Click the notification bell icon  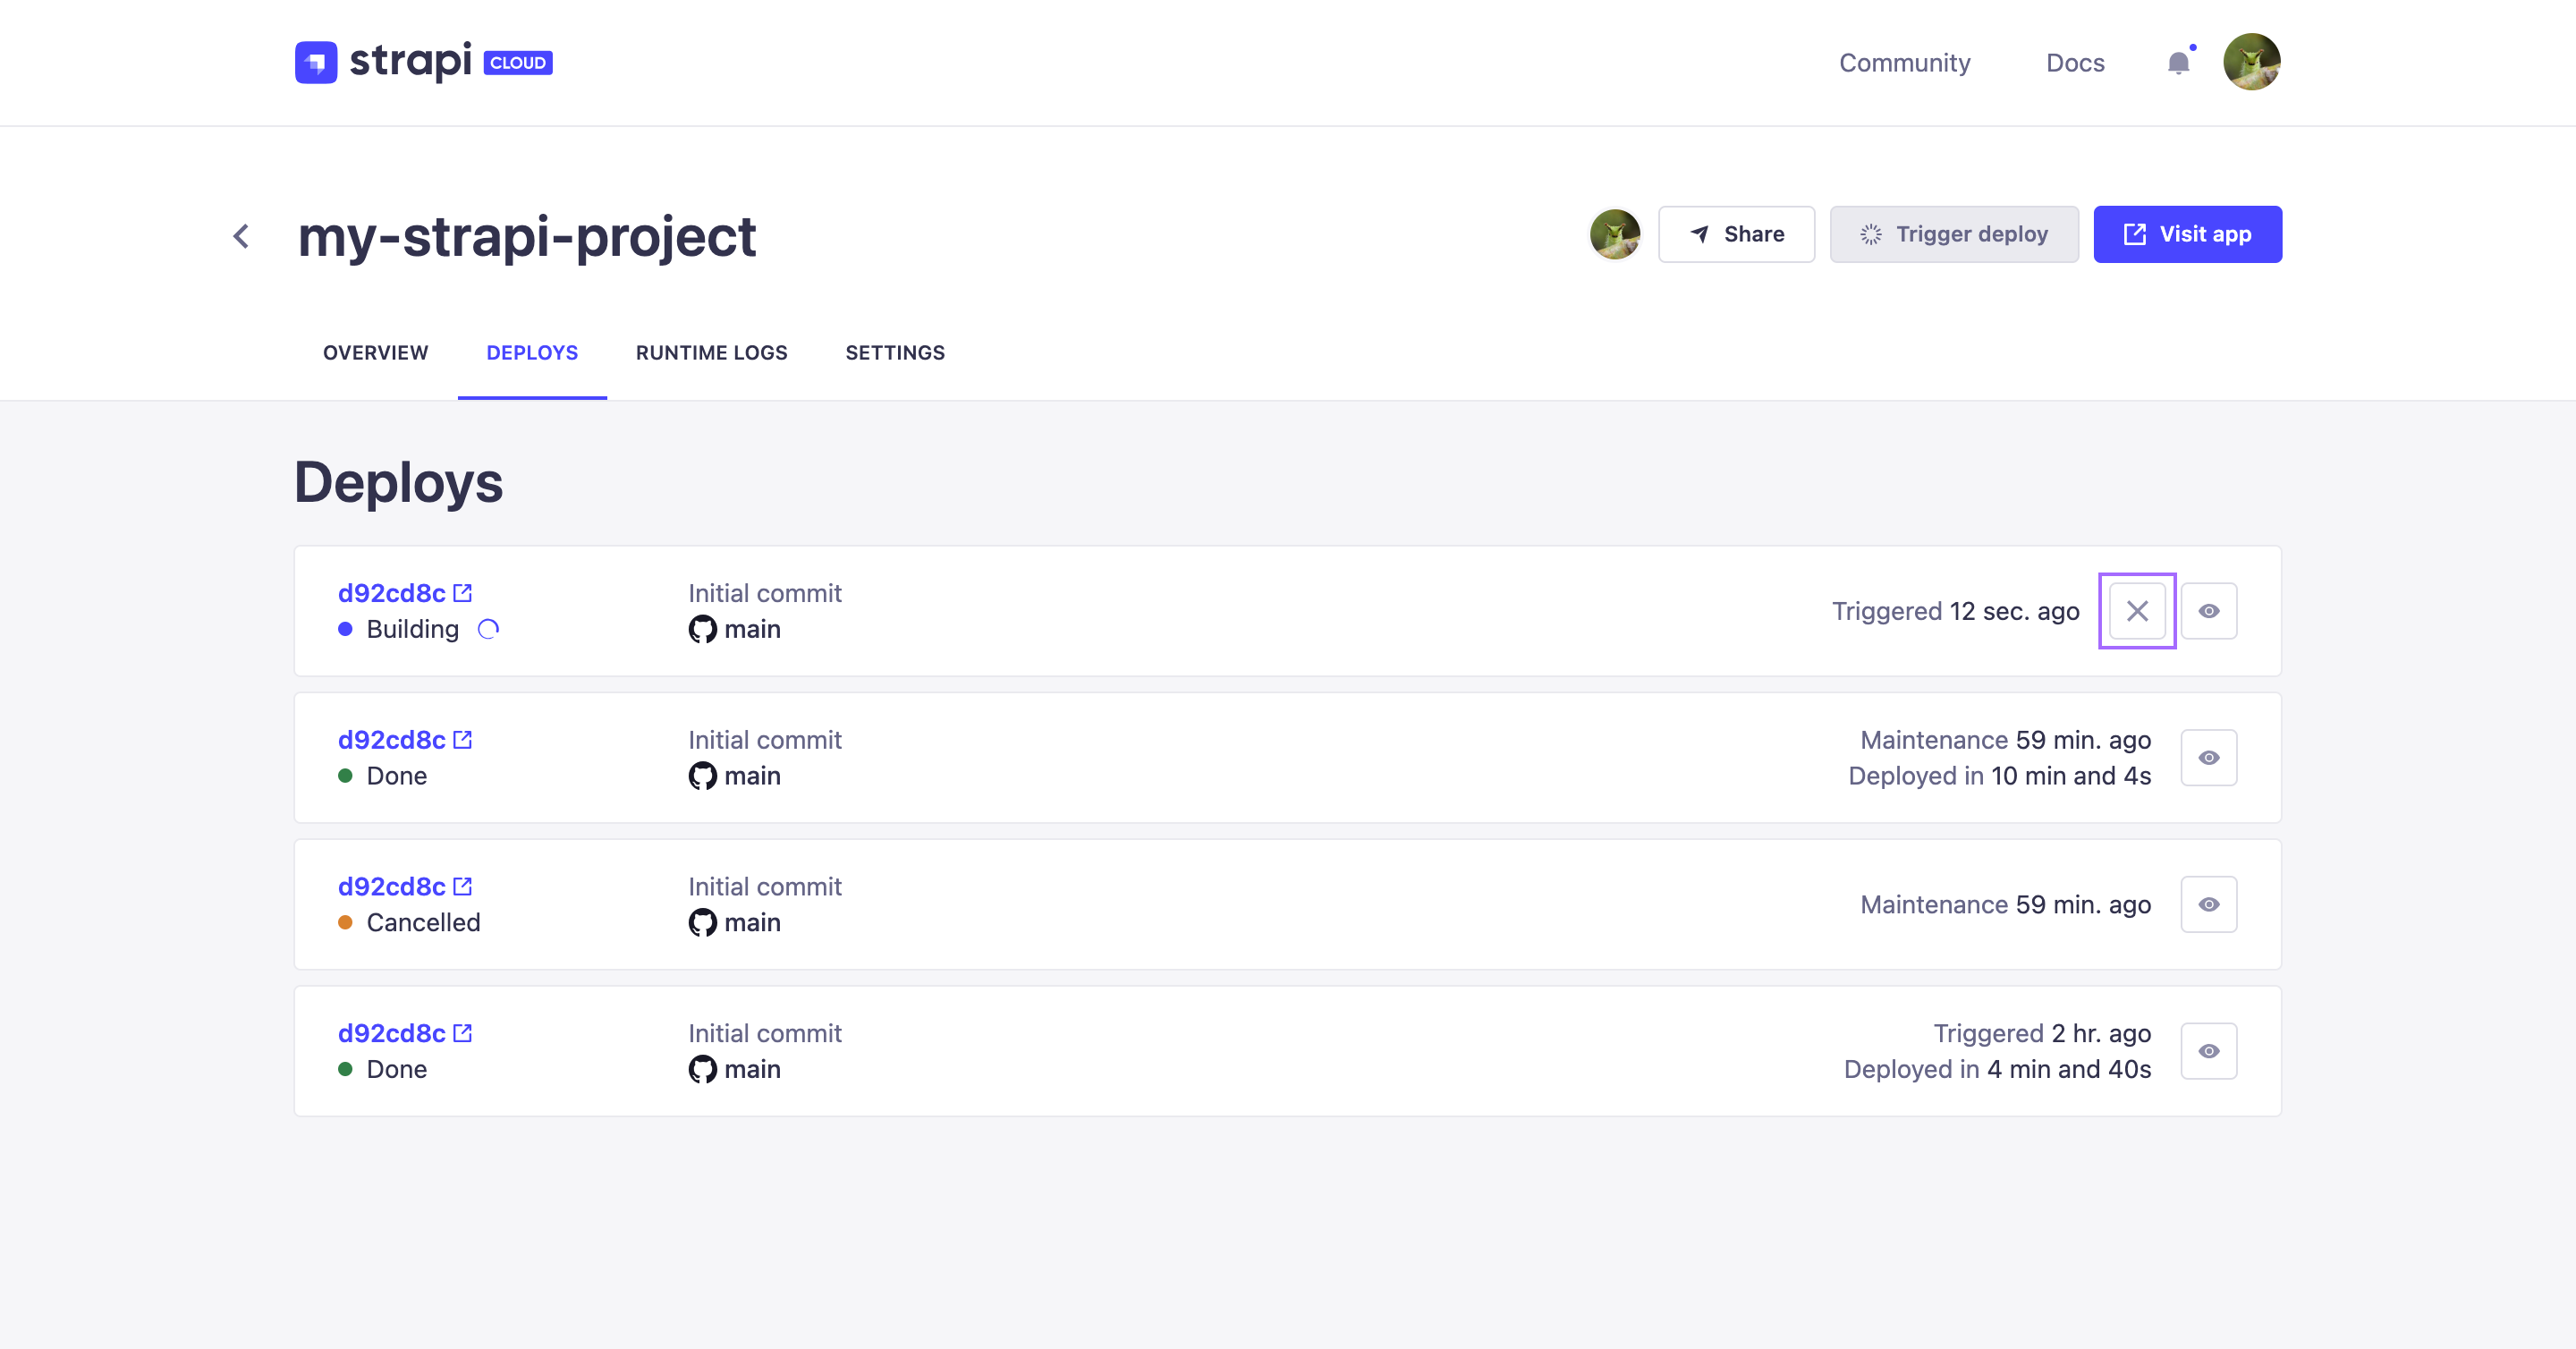pos(2177,62)
